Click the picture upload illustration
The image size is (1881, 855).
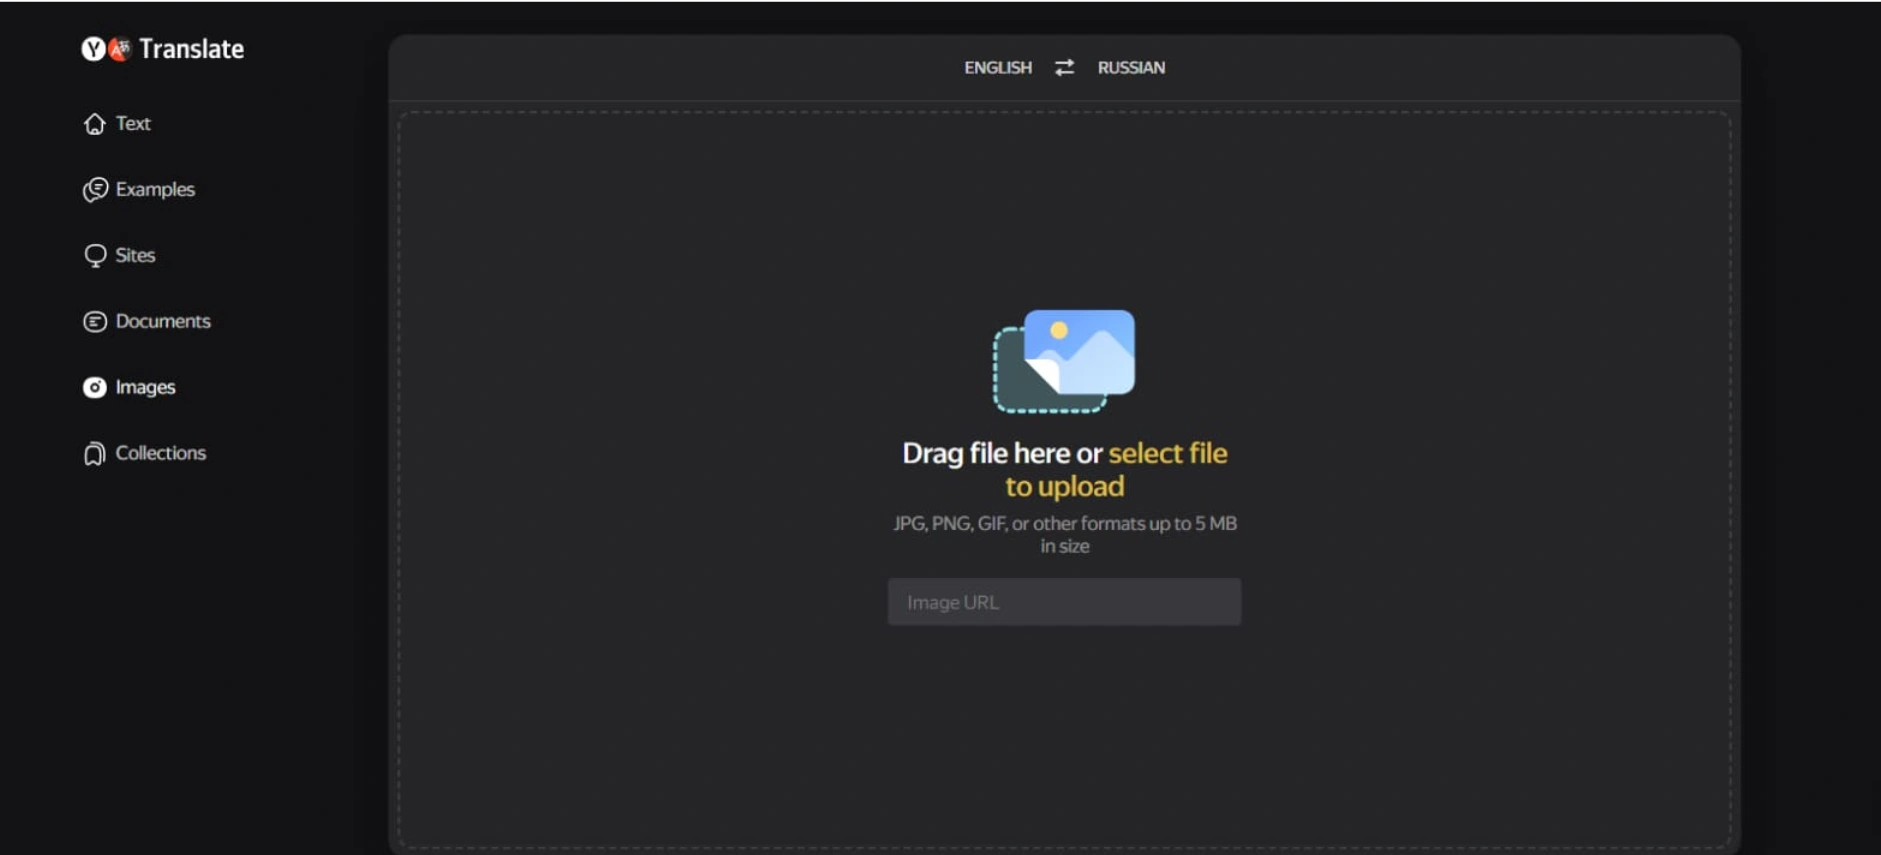1064,360
